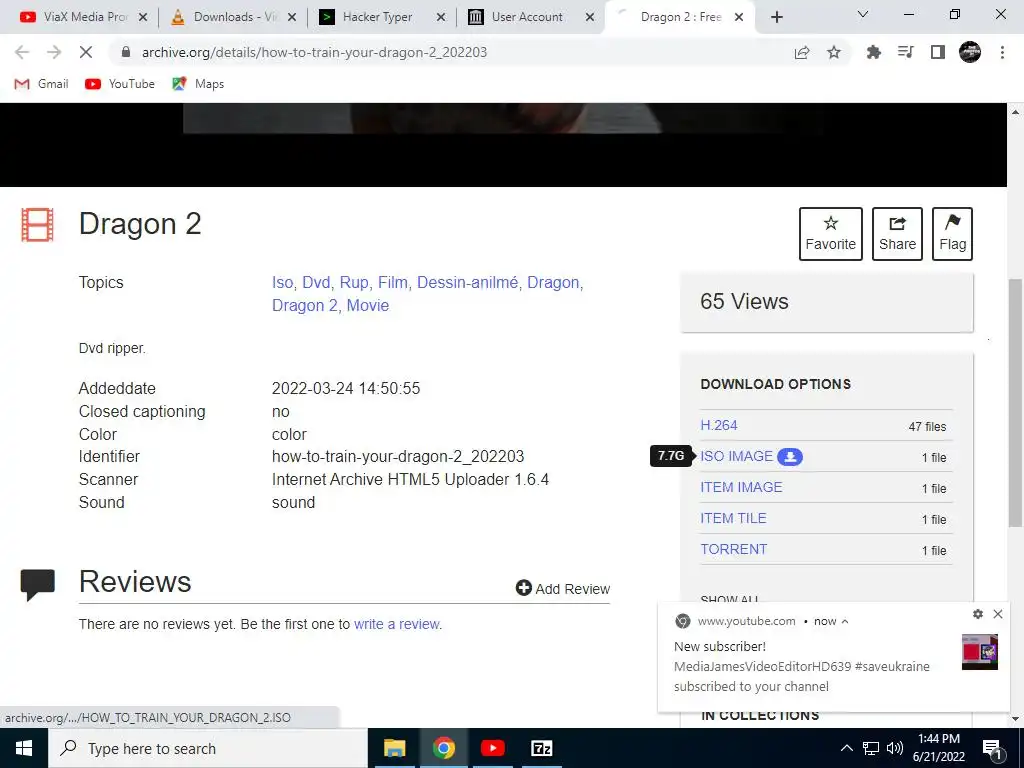Open notification settings gear icon
1024x768 pixels.
pos(978,614)
